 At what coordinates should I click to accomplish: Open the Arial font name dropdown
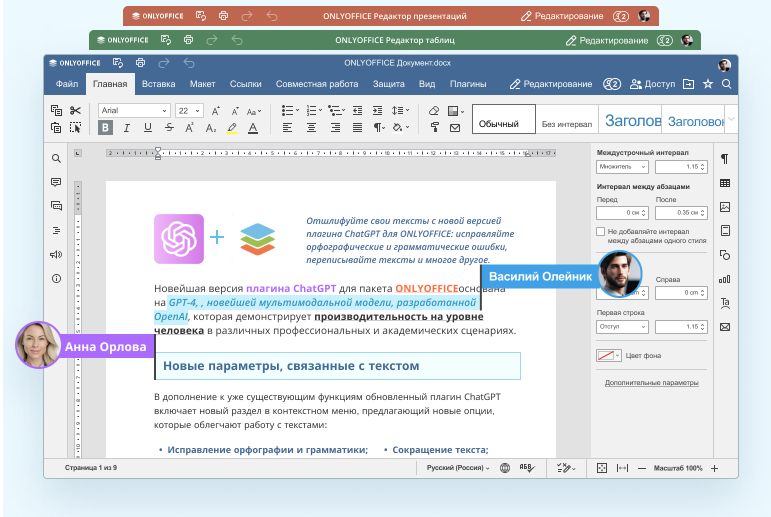pyautogui.click(x=134, y=111)
